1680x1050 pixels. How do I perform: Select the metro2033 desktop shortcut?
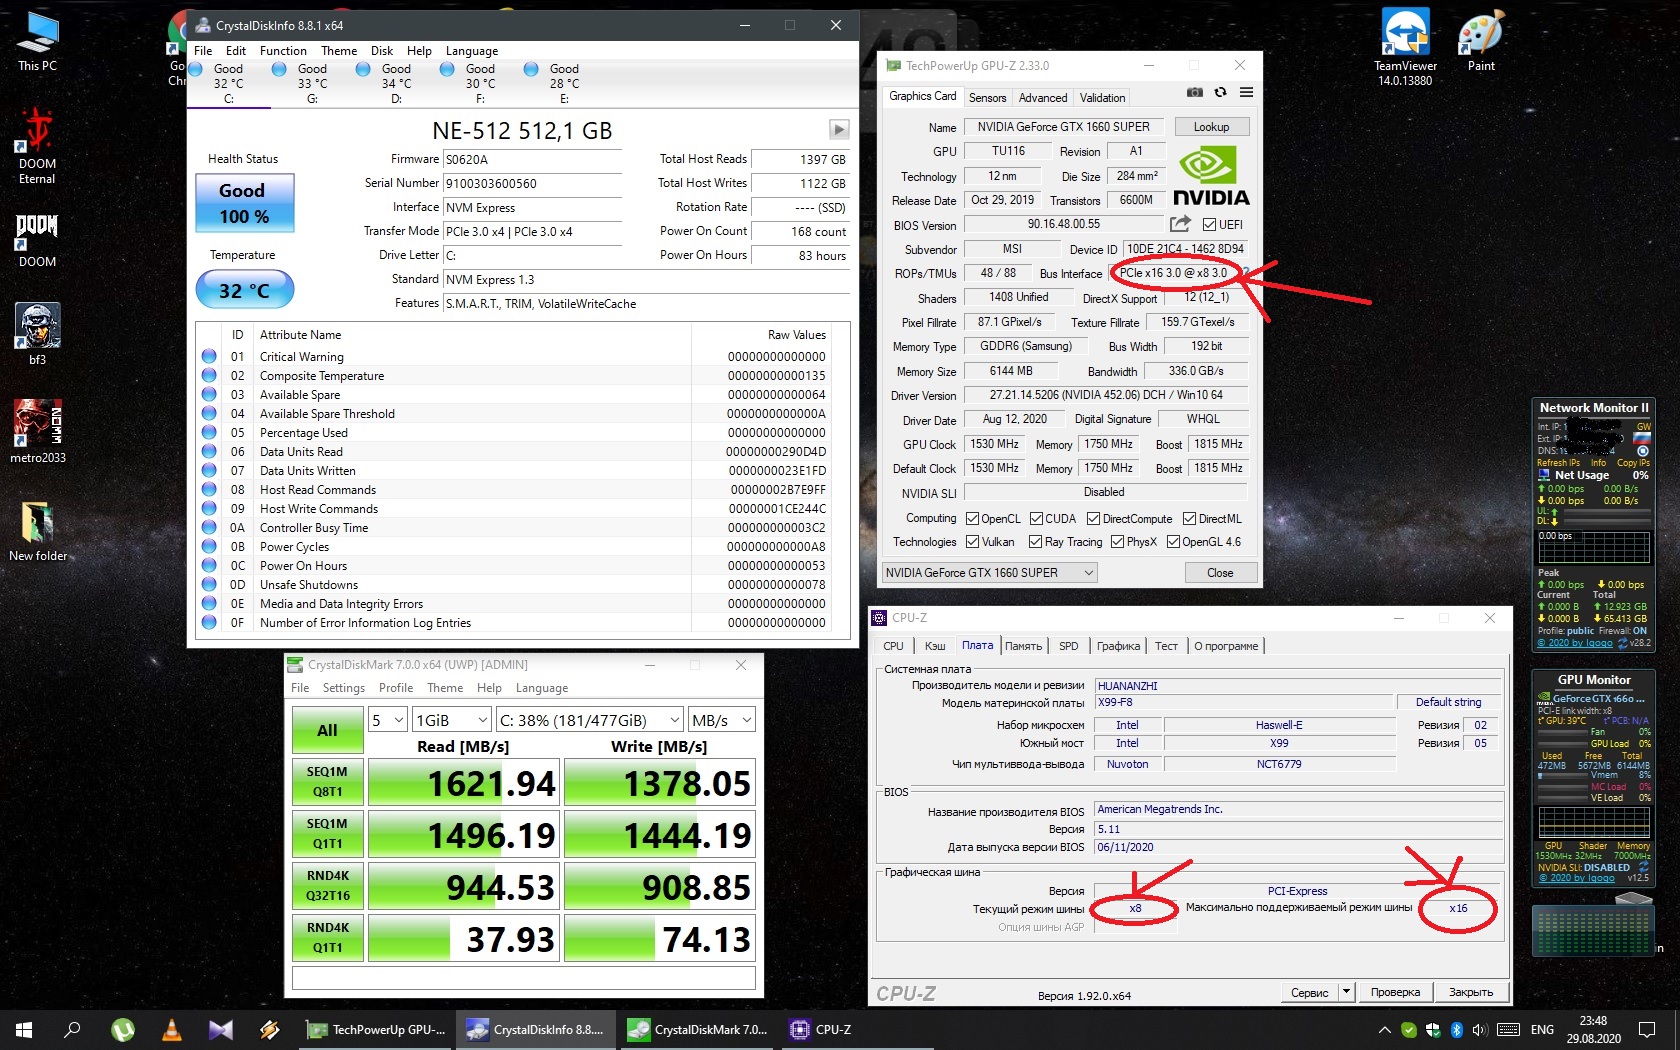pos(38,432)
